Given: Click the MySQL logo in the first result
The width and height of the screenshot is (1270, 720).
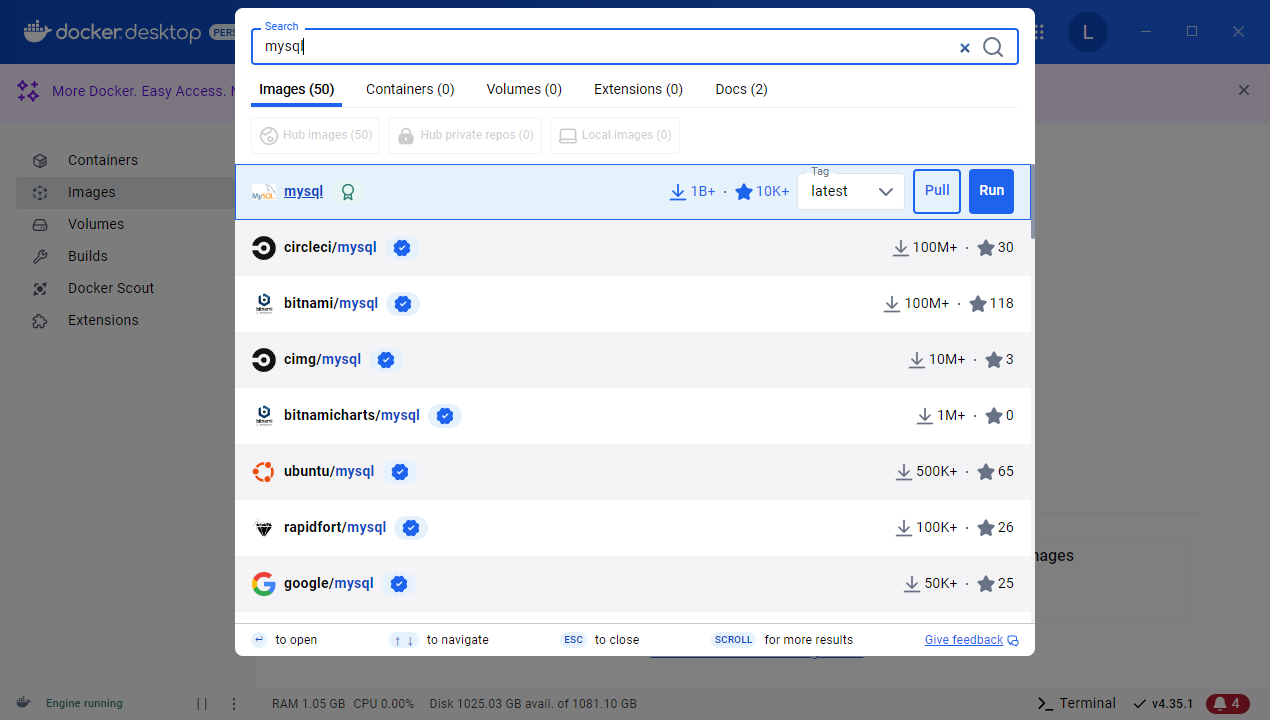Looking at the screenshot, I should (263, 192).
